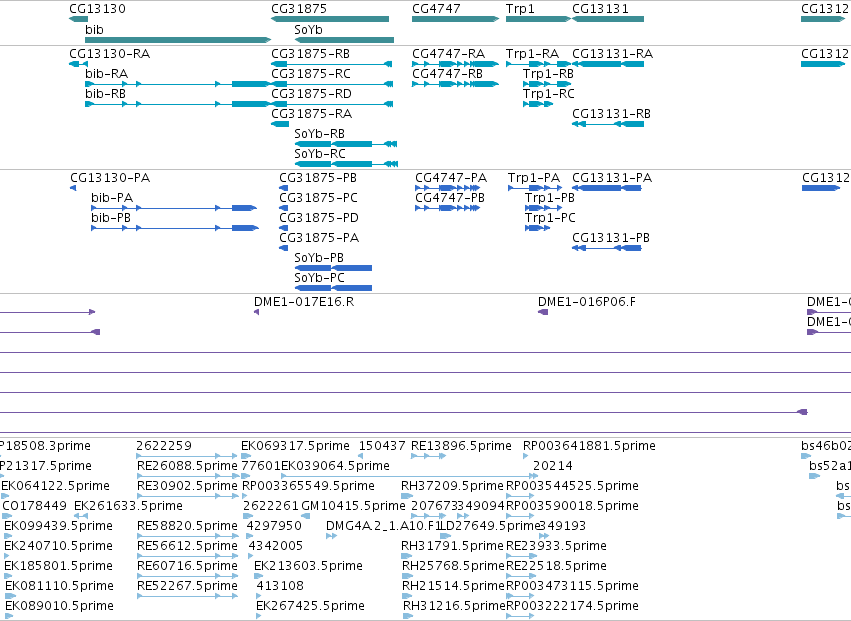Click transcript label bib-RB
Screen dimensions: 851x621
coord(105,94)
